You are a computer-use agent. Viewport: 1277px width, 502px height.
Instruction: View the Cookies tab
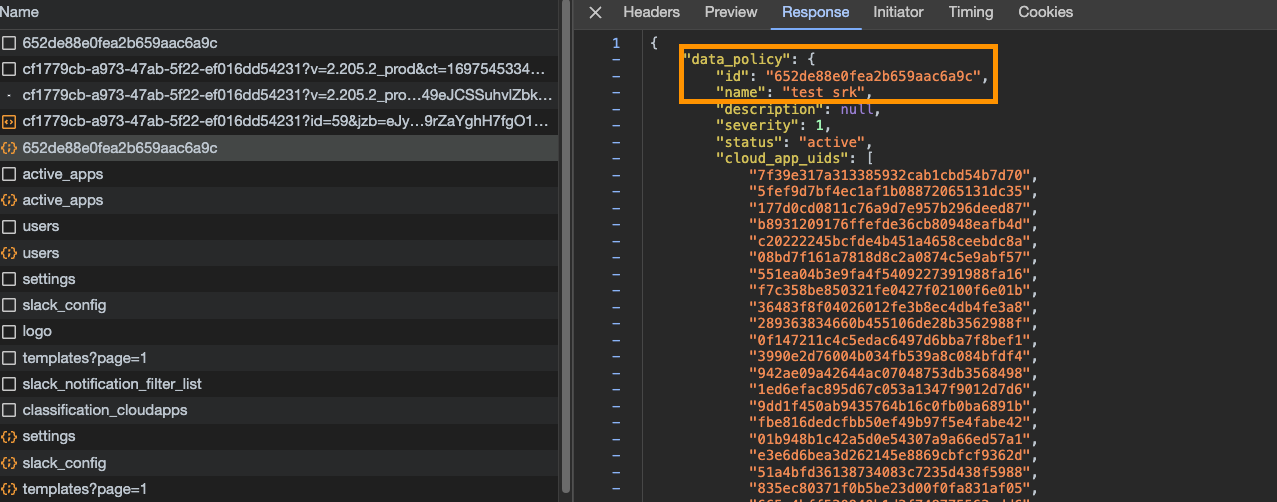1045,13
